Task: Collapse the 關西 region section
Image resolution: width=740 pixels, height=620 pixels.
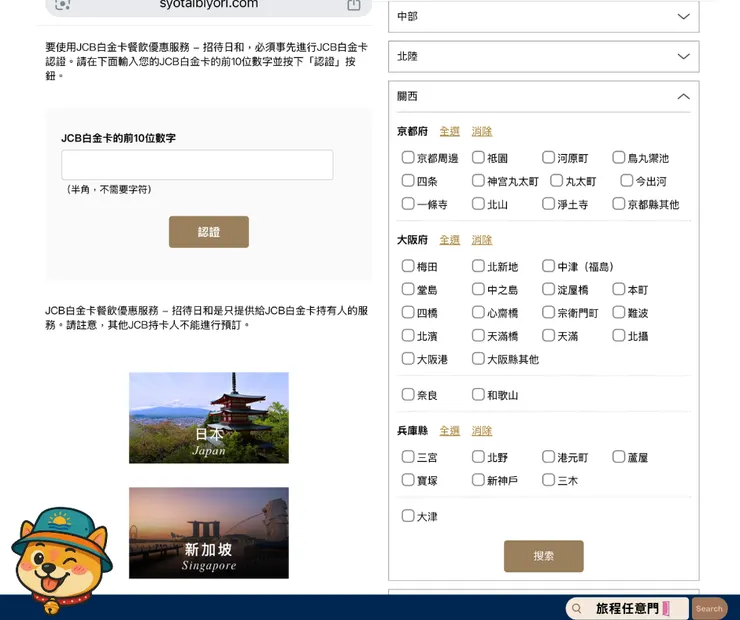Action: pyautogui.click(x=544, y=96)
